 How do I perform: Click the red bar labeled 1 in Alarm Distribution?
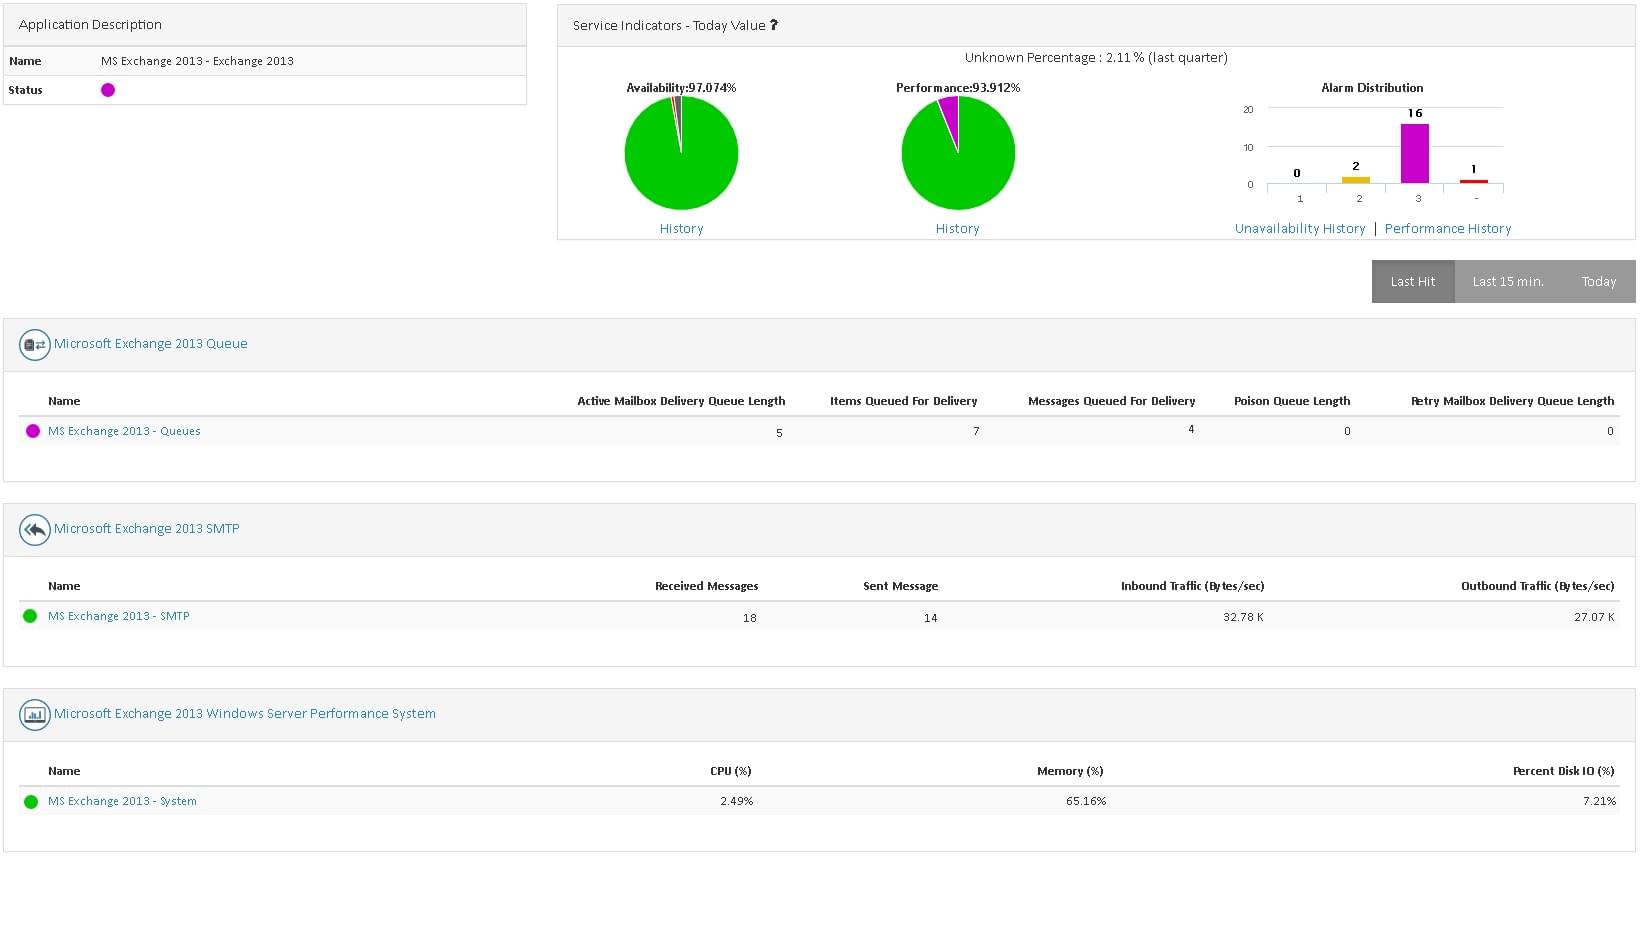point(1474,182)
